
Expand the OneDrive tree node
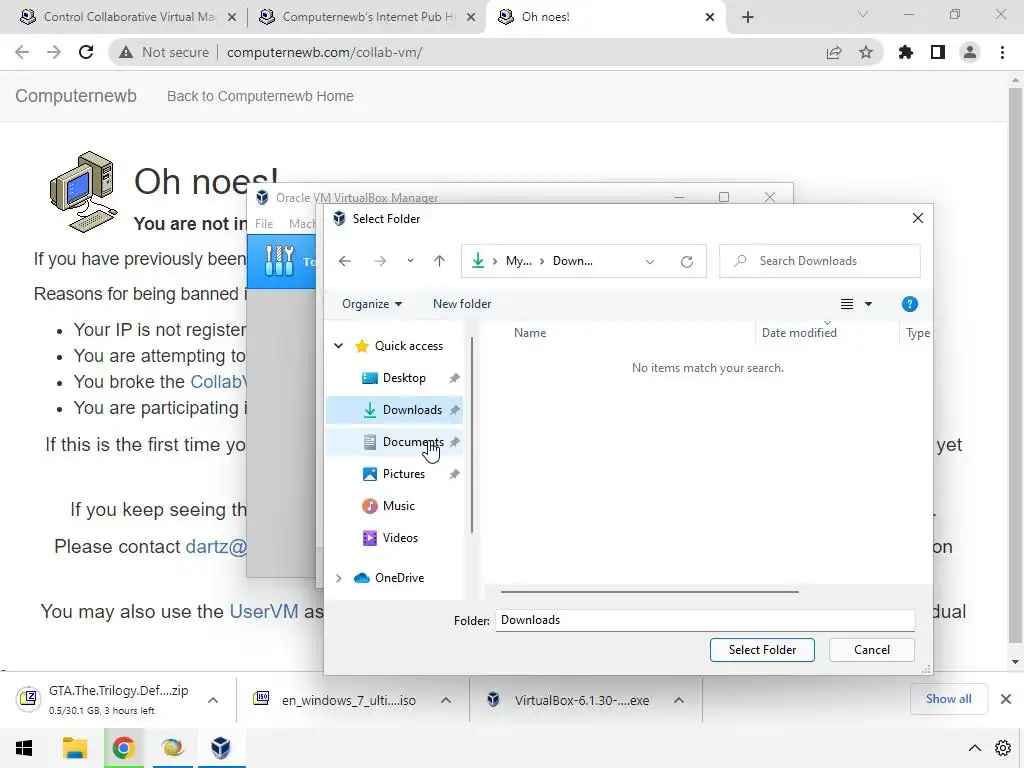point(338,578)
